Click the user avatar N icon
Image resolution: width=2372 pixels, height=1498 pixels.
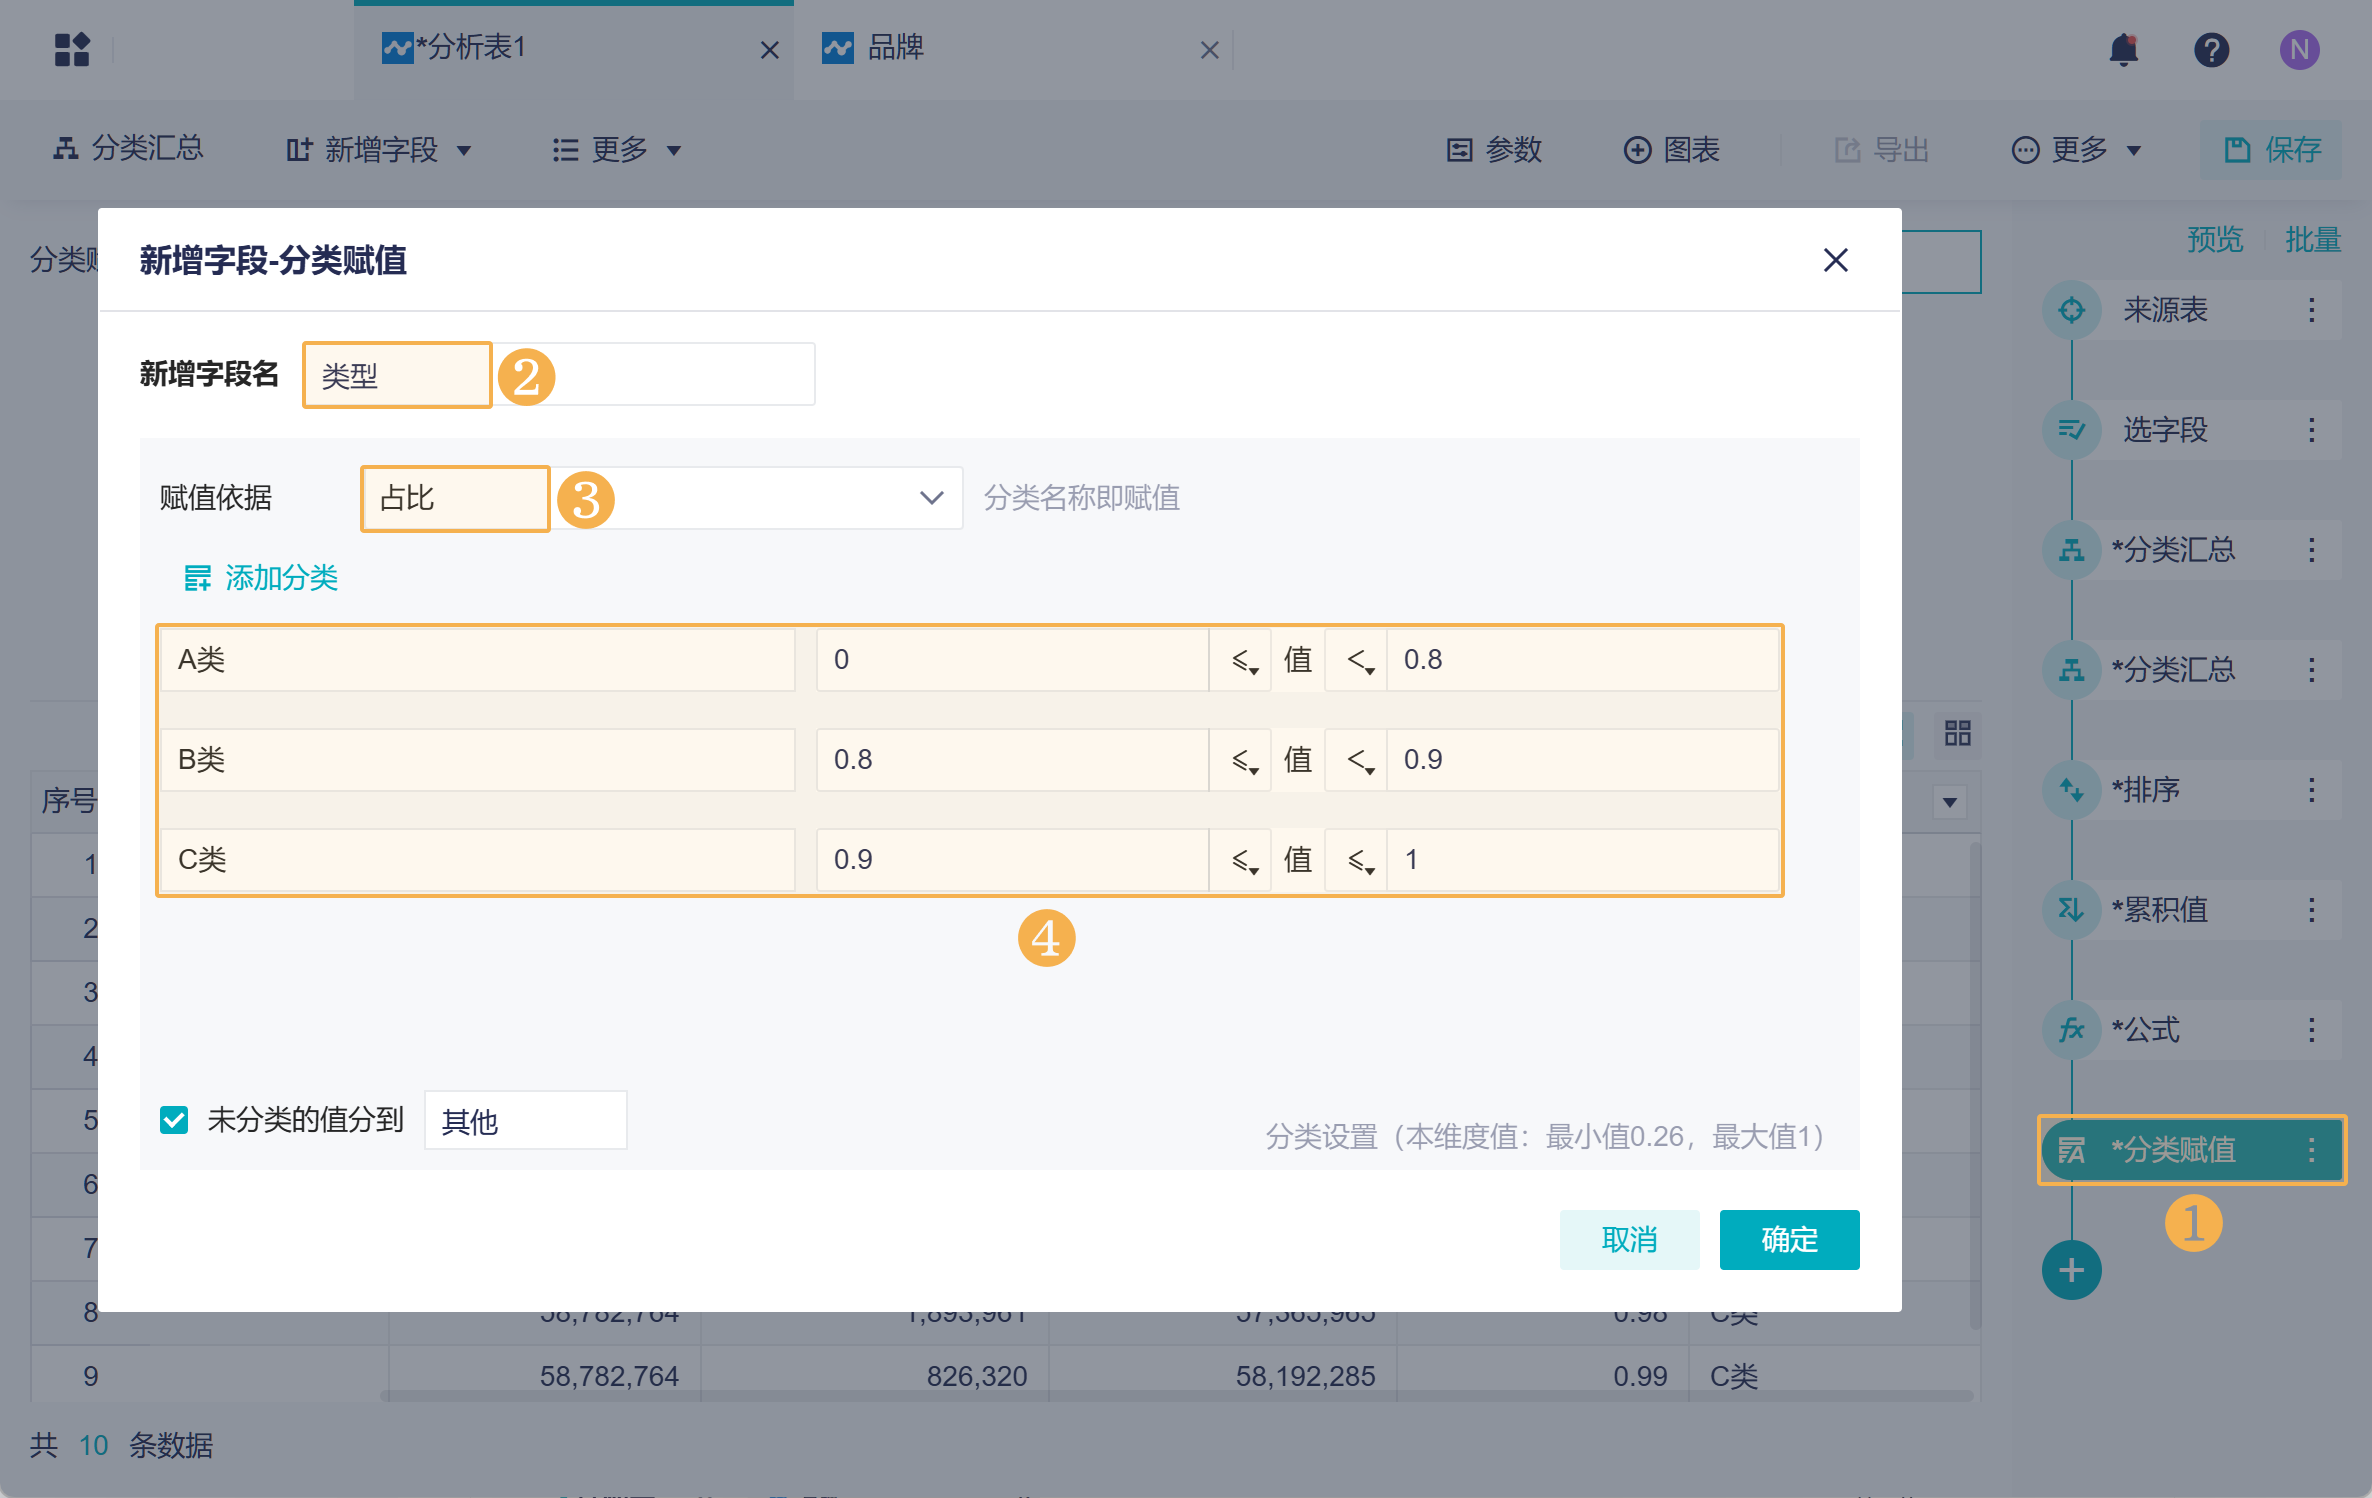tap(2299, 50)
